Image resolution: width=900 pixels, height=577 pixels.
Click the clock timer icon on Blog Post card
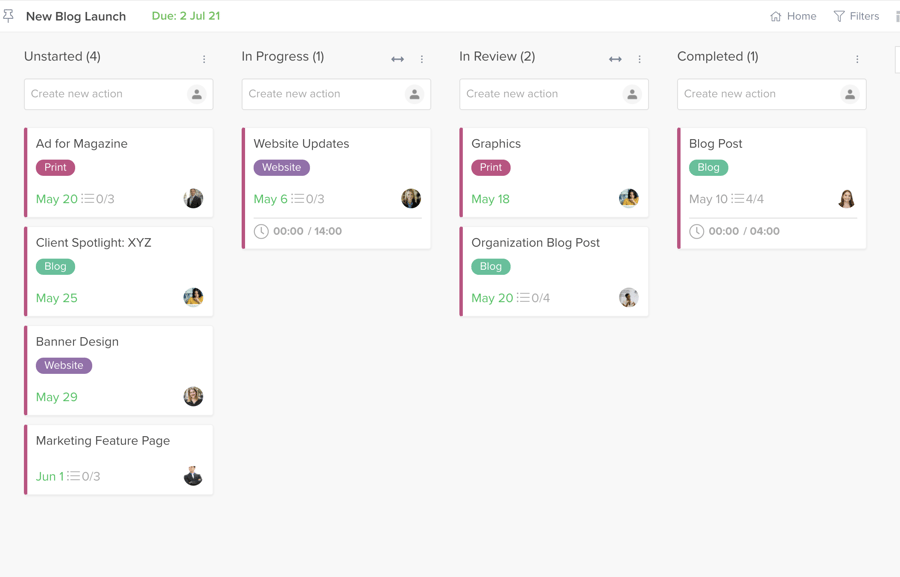coord(697,231)
